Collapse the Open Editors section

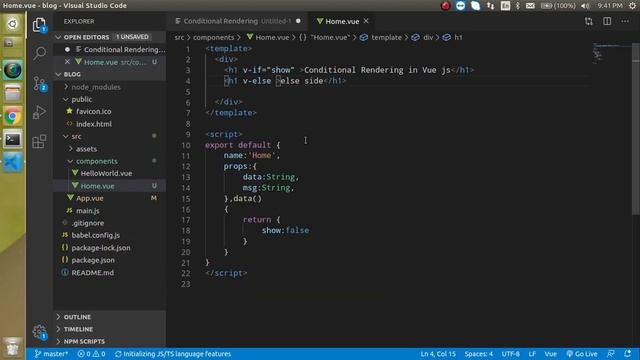click(109, 37)
